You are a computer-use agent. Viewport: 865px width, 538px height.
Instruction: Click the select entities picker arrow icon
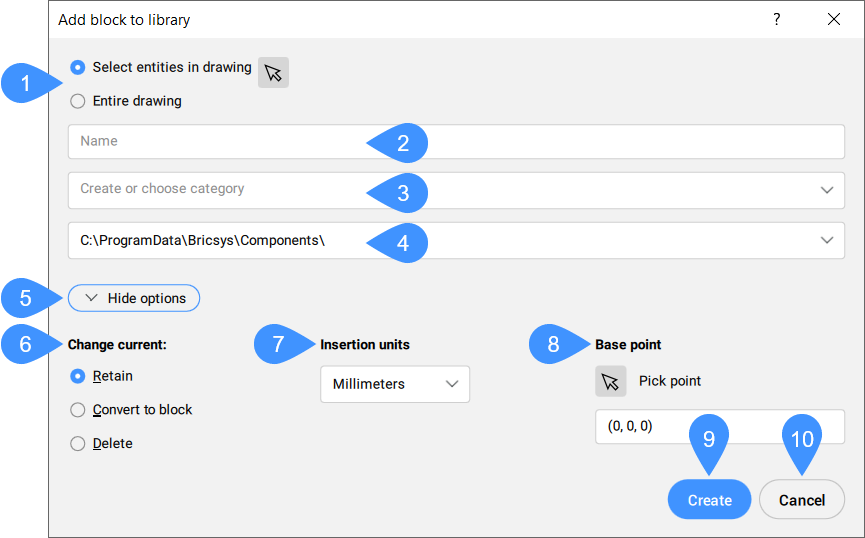coord(273,72)
